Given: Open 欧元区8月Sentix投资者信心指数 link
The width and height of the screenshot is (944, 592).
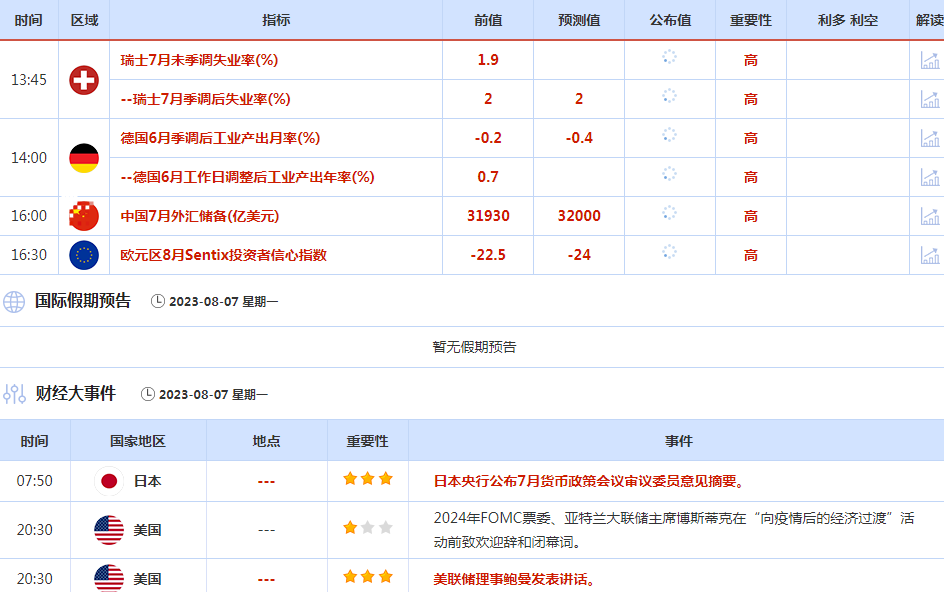Looking at the screenshot, I should [x=223, y=255].
